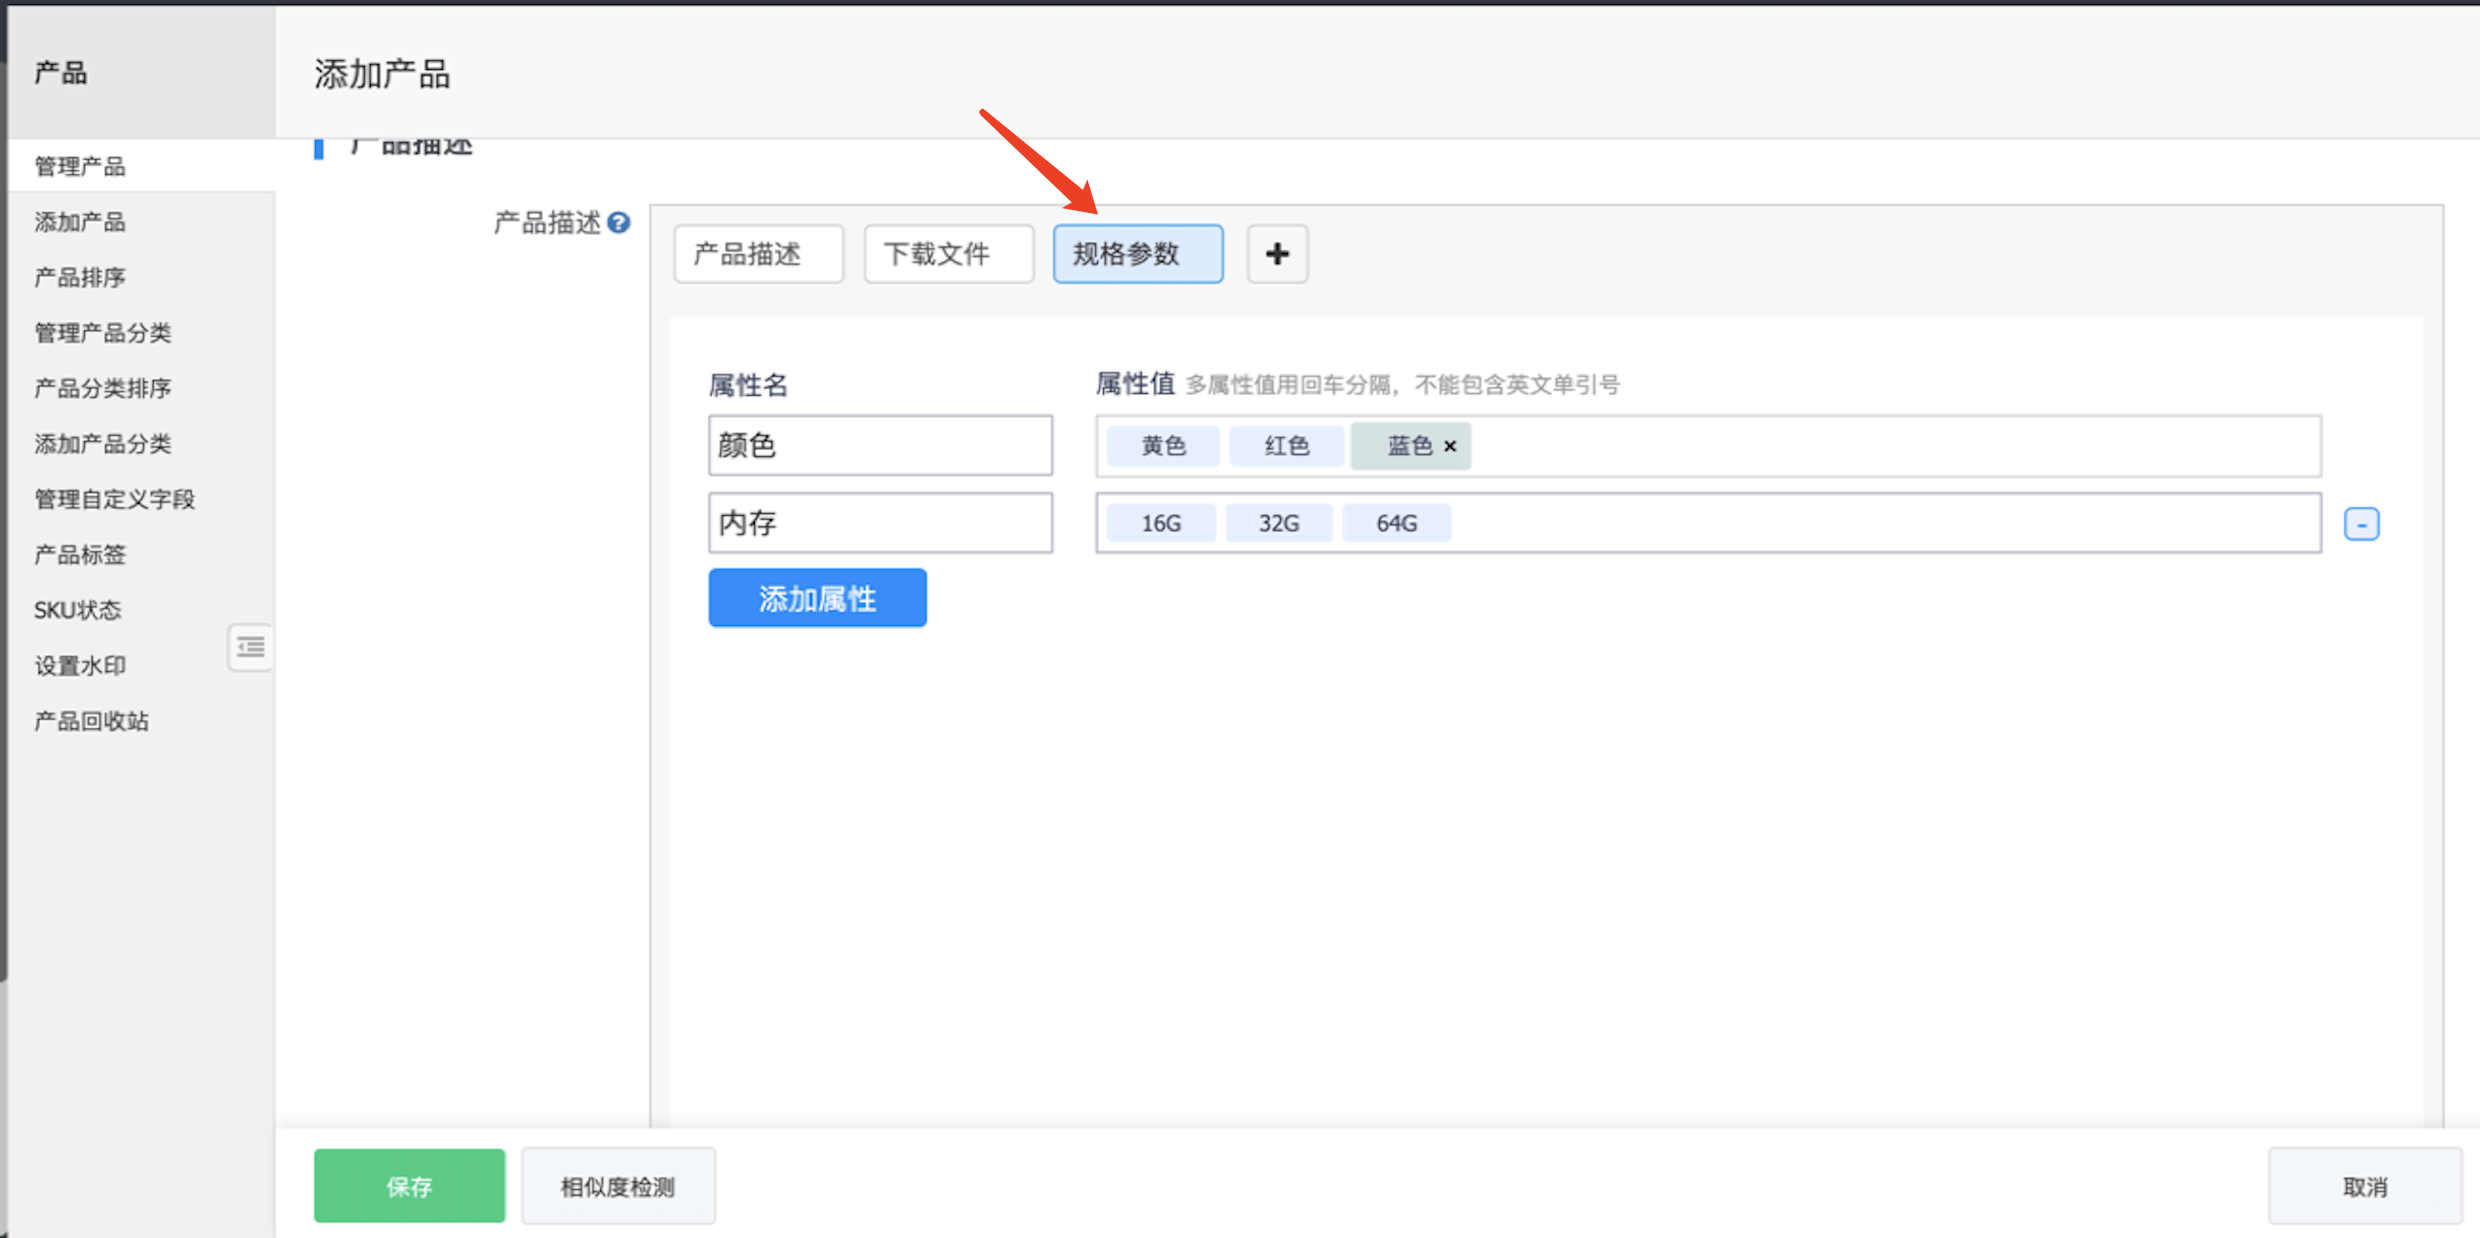This screenshot has height=1238, width=2480.
Task: Remove the 蓝色 tag via its x
Action: pos(1450,446)
